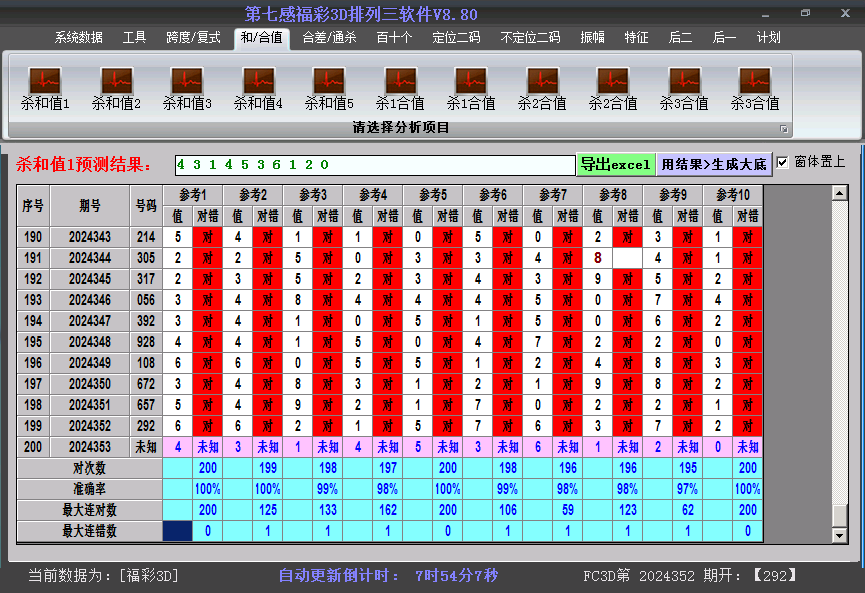Click the vertical scrollbar thumb of the table
The image size is (865, 593).
(x=840, y=516)
